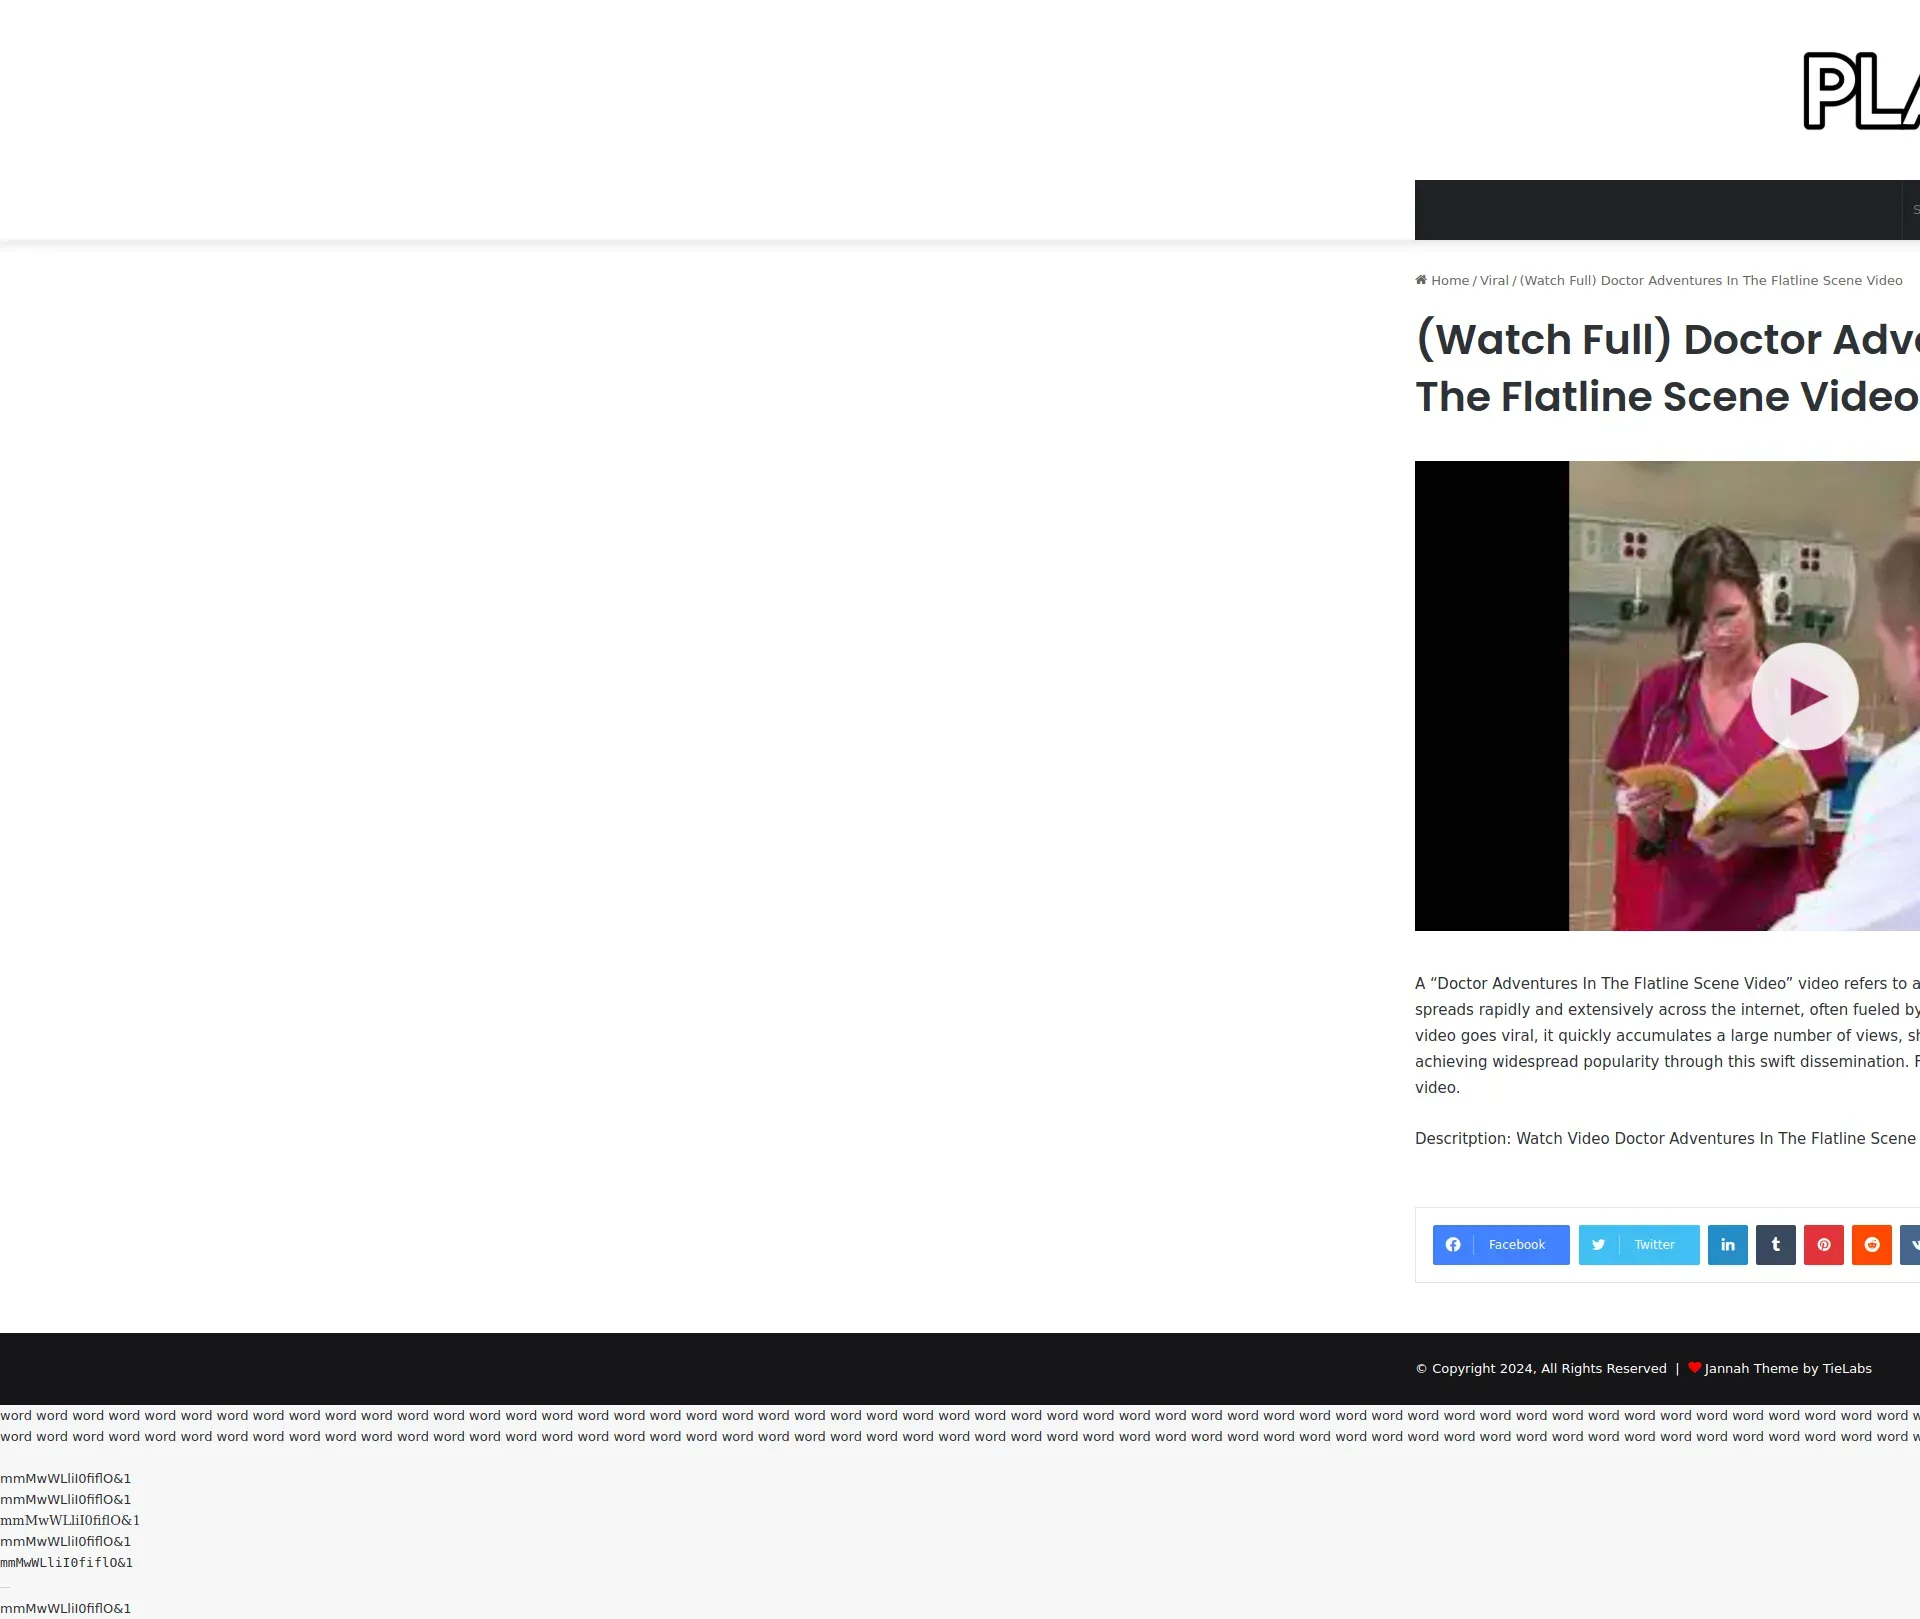Open the Viral category breadcrumb
Image resolution: width=1920 pixels, height=1619 pixels.
click(x=1494, y=281)
